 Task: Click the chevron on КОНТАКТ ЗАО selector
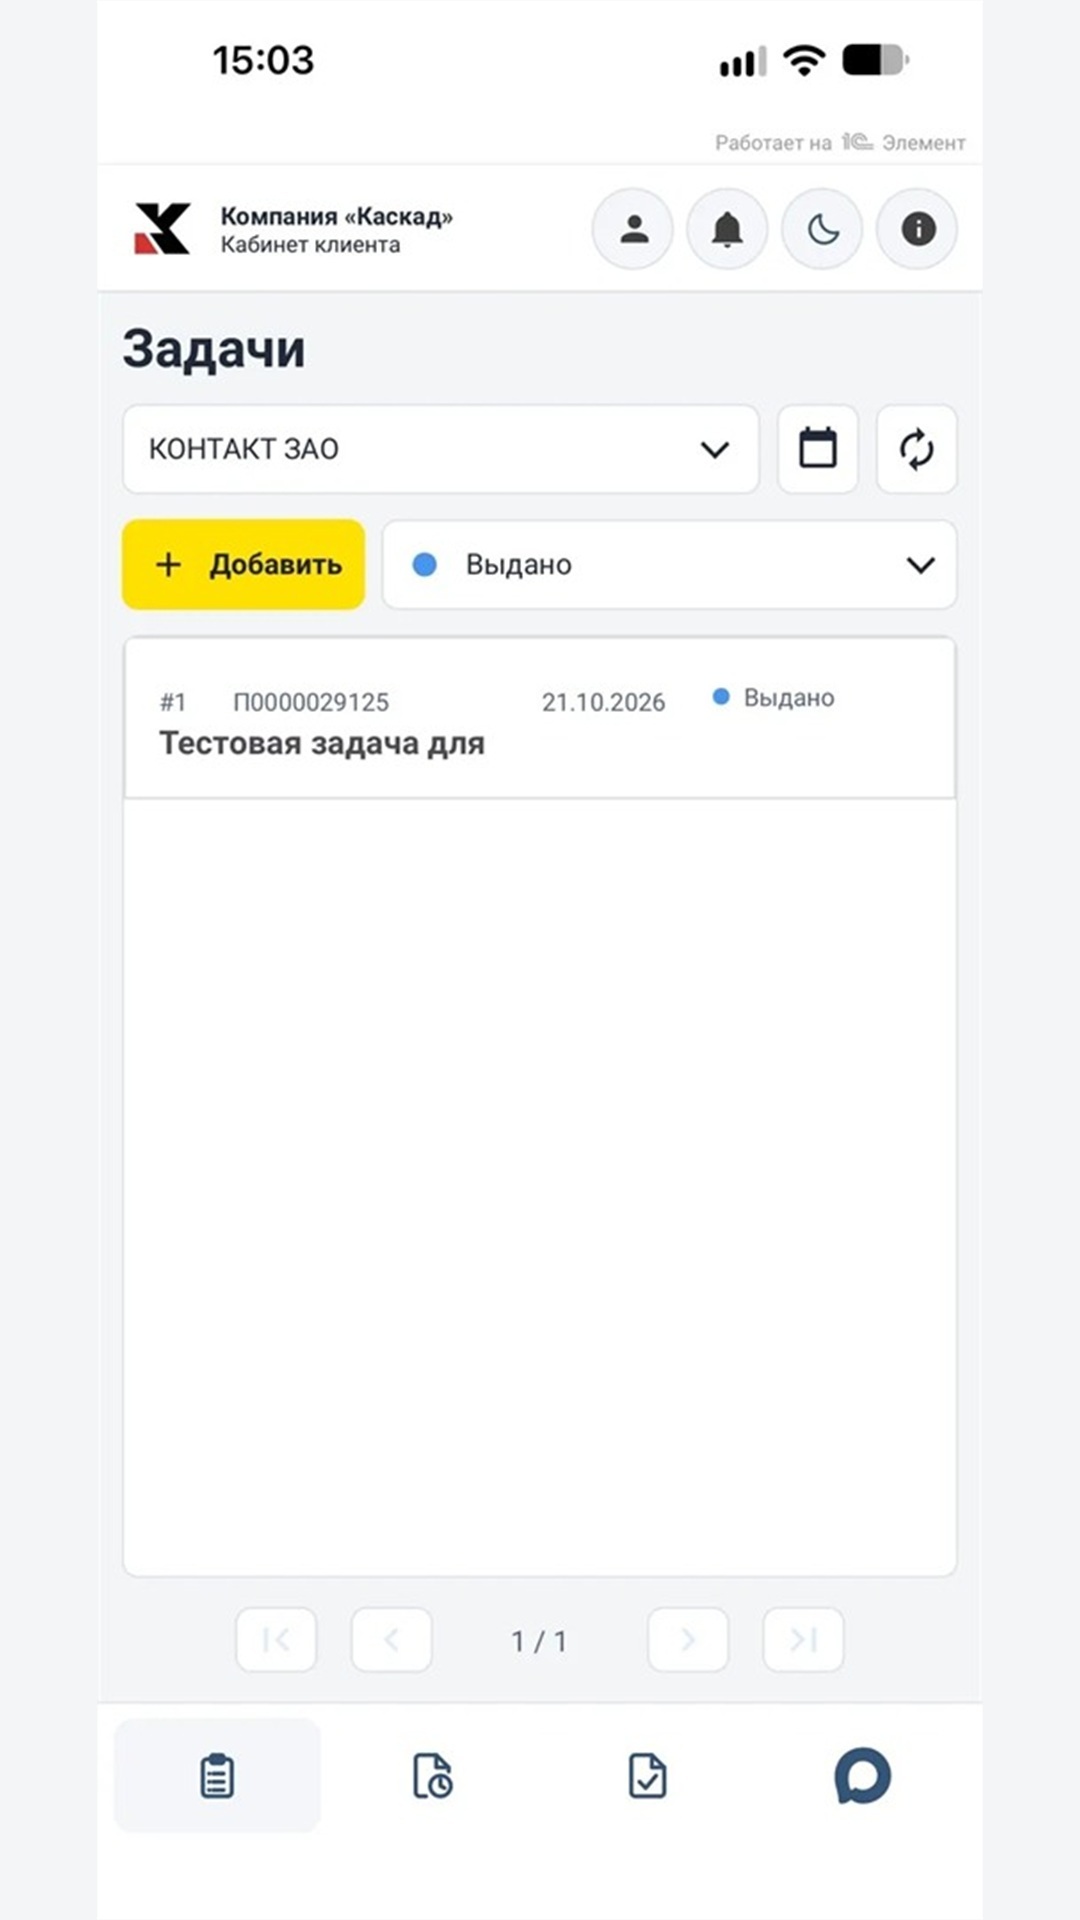click(x=715, y=449)
